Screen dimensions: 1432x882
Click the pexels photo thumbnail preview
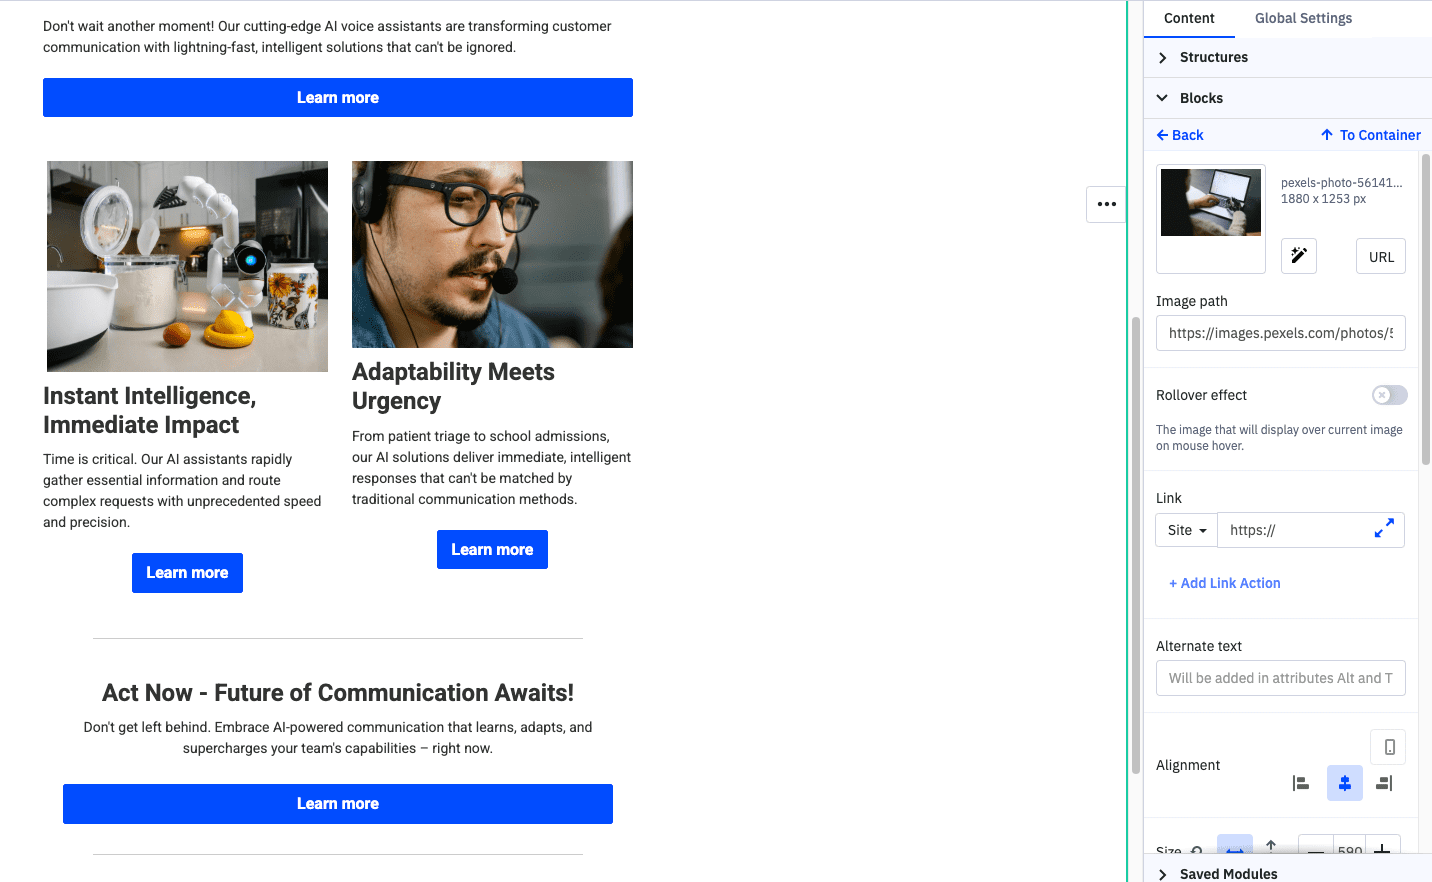pos(1211,203)
